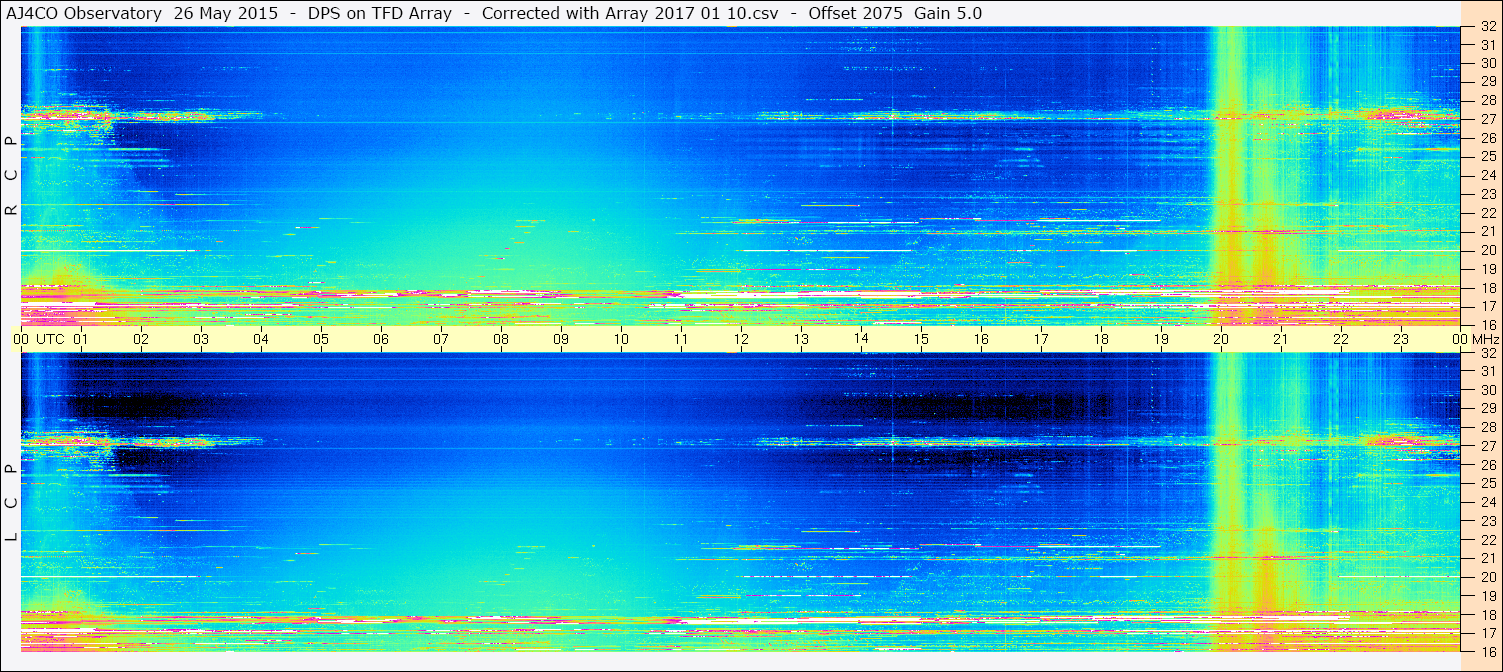Select the 18 hour marker on time axis
The width and height of the screenshot is (1503, 672).
coord(1101,339)
